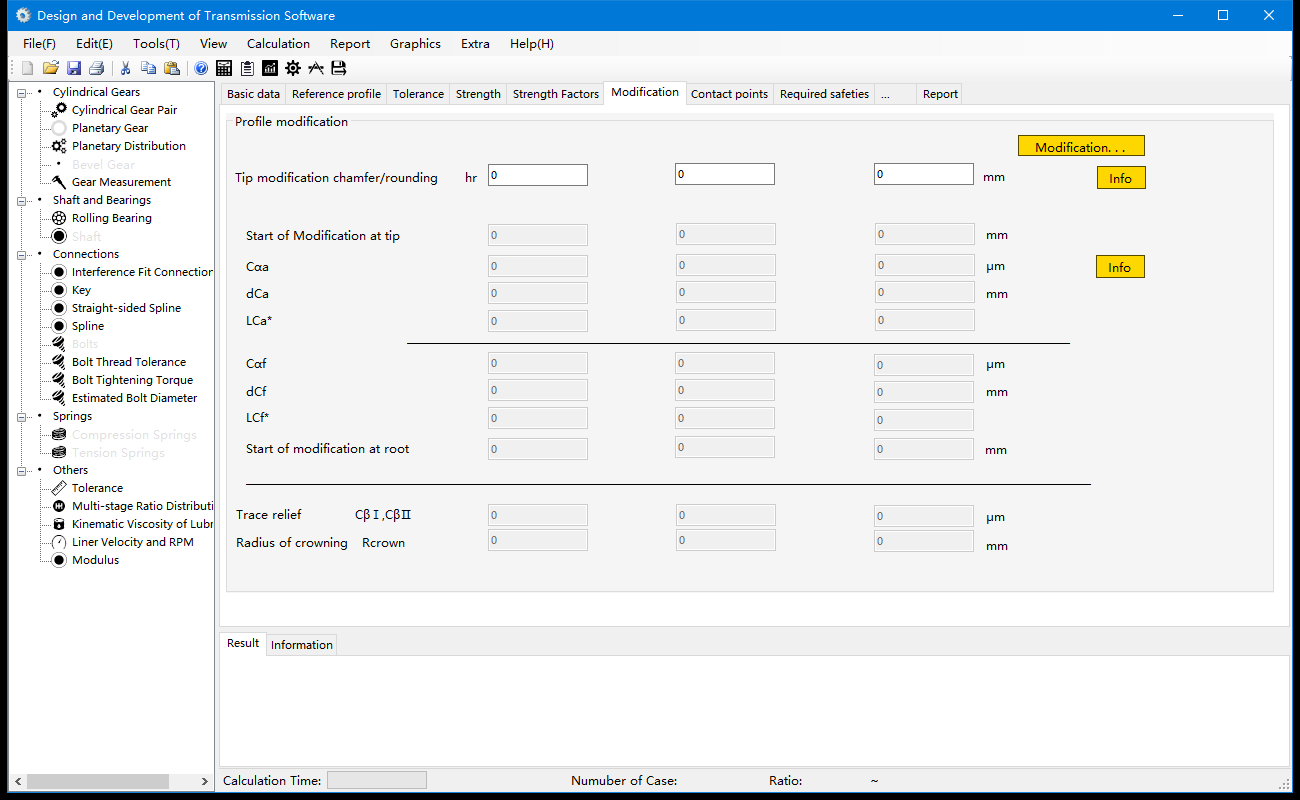Open the Calculation menu
The height and width of the screenshot is (800, 1300).
278,44
